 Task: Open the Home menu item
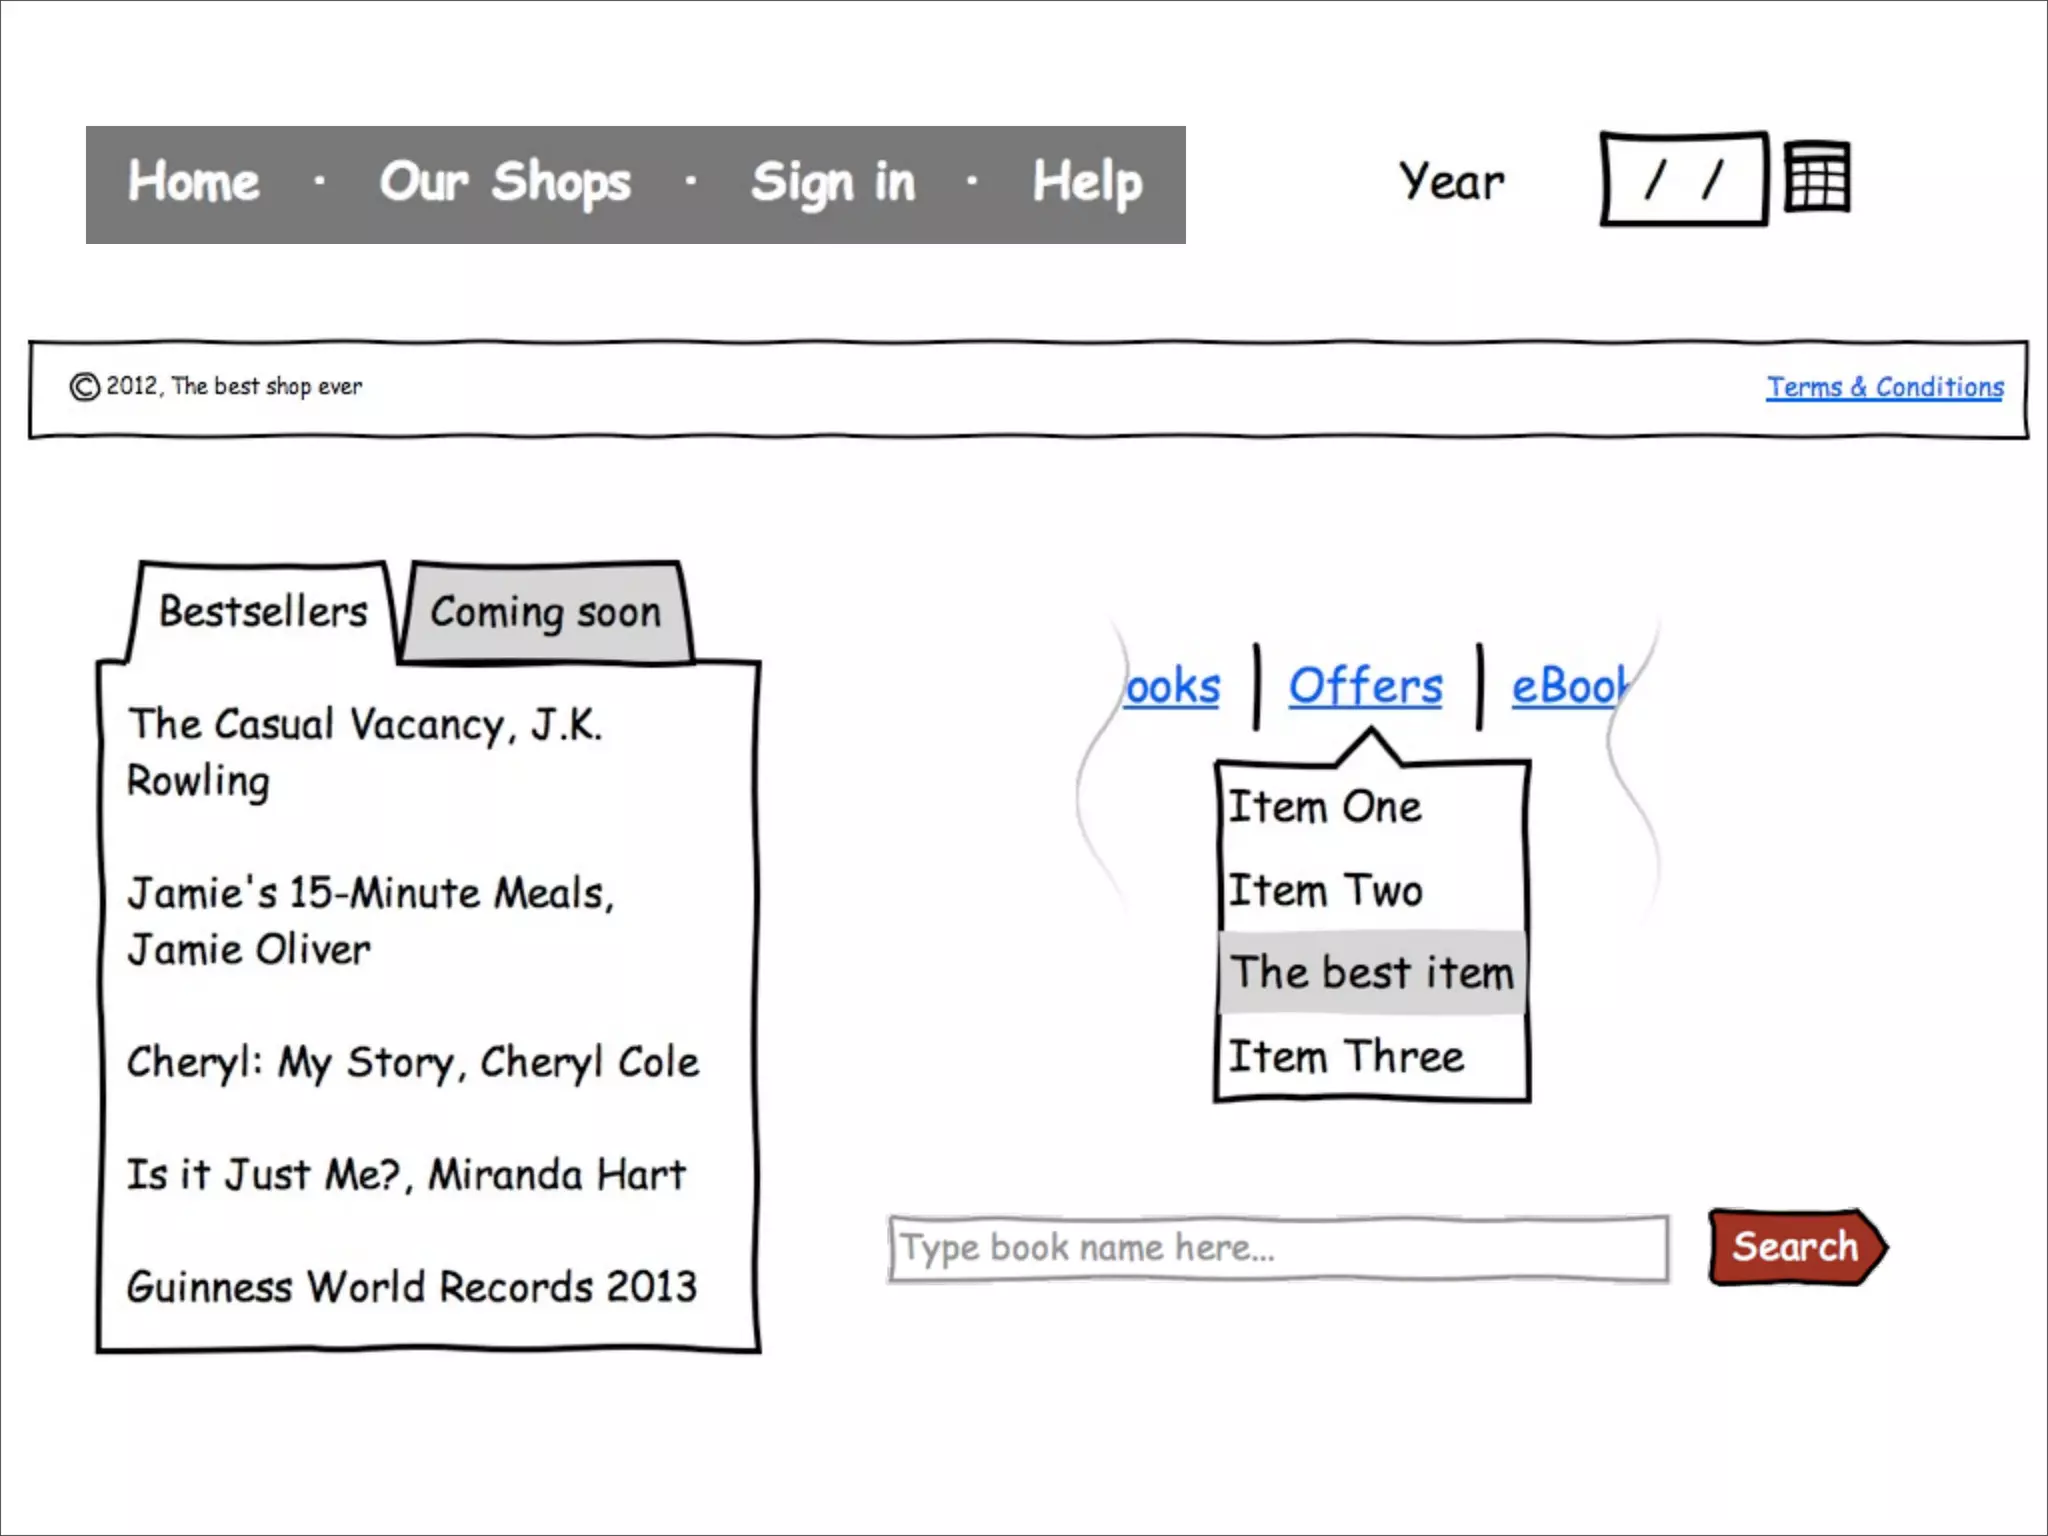tap(194, 183)
